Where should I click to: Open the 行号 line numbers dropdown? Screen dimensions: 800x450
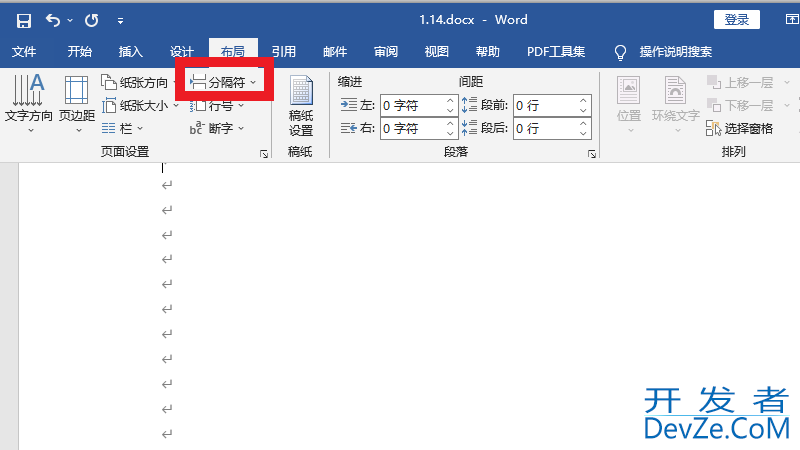click(x=217, y=106)
